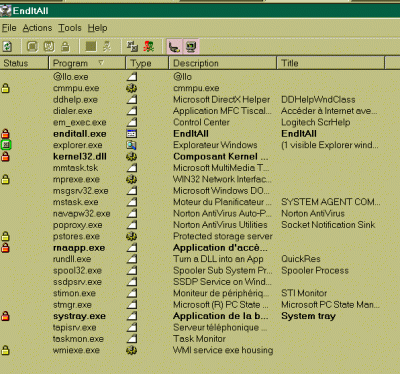The image size is (400, 374).
Task: Open the Actions menu
Action: tap(37, 28)
